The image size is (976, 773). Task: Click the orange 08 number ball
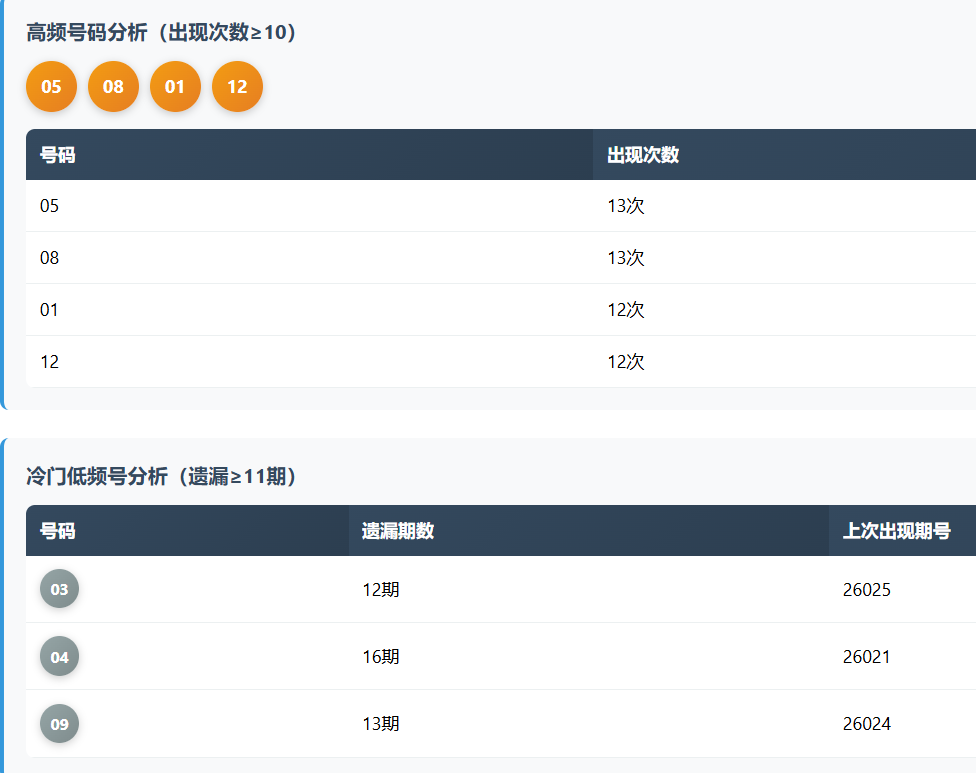click(x=113, y=87)
